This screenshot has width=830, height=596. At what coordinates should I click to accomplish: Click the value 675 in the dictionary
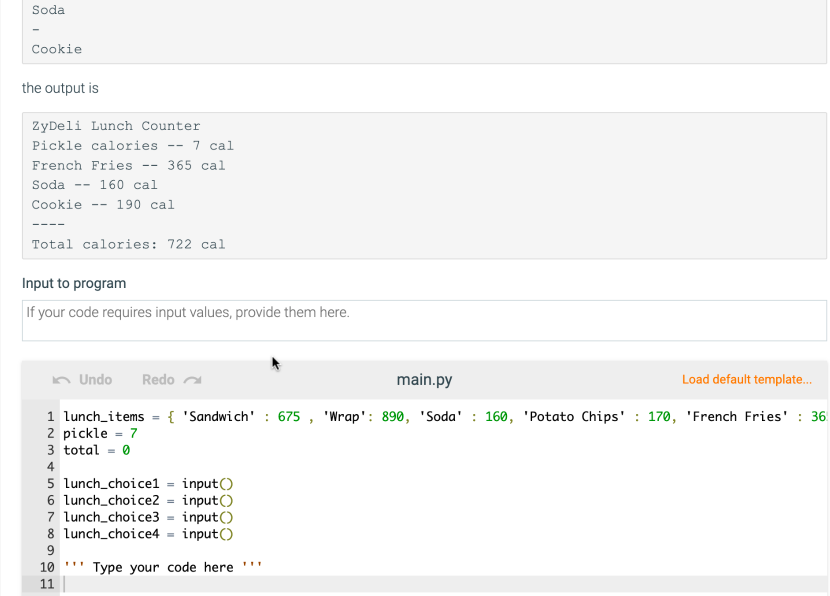coord(288,416)
